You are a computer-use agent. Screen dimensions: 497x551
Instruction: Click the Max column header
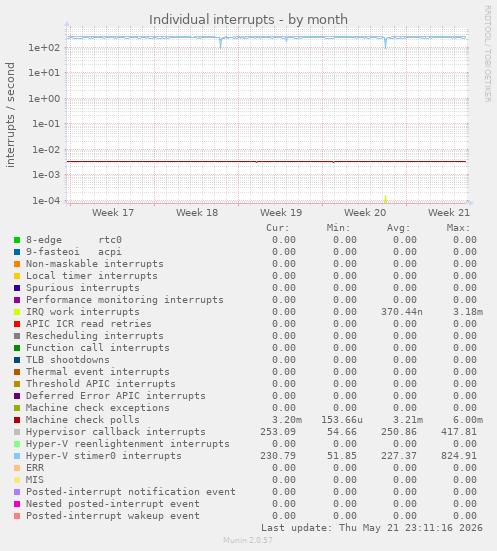459,228
